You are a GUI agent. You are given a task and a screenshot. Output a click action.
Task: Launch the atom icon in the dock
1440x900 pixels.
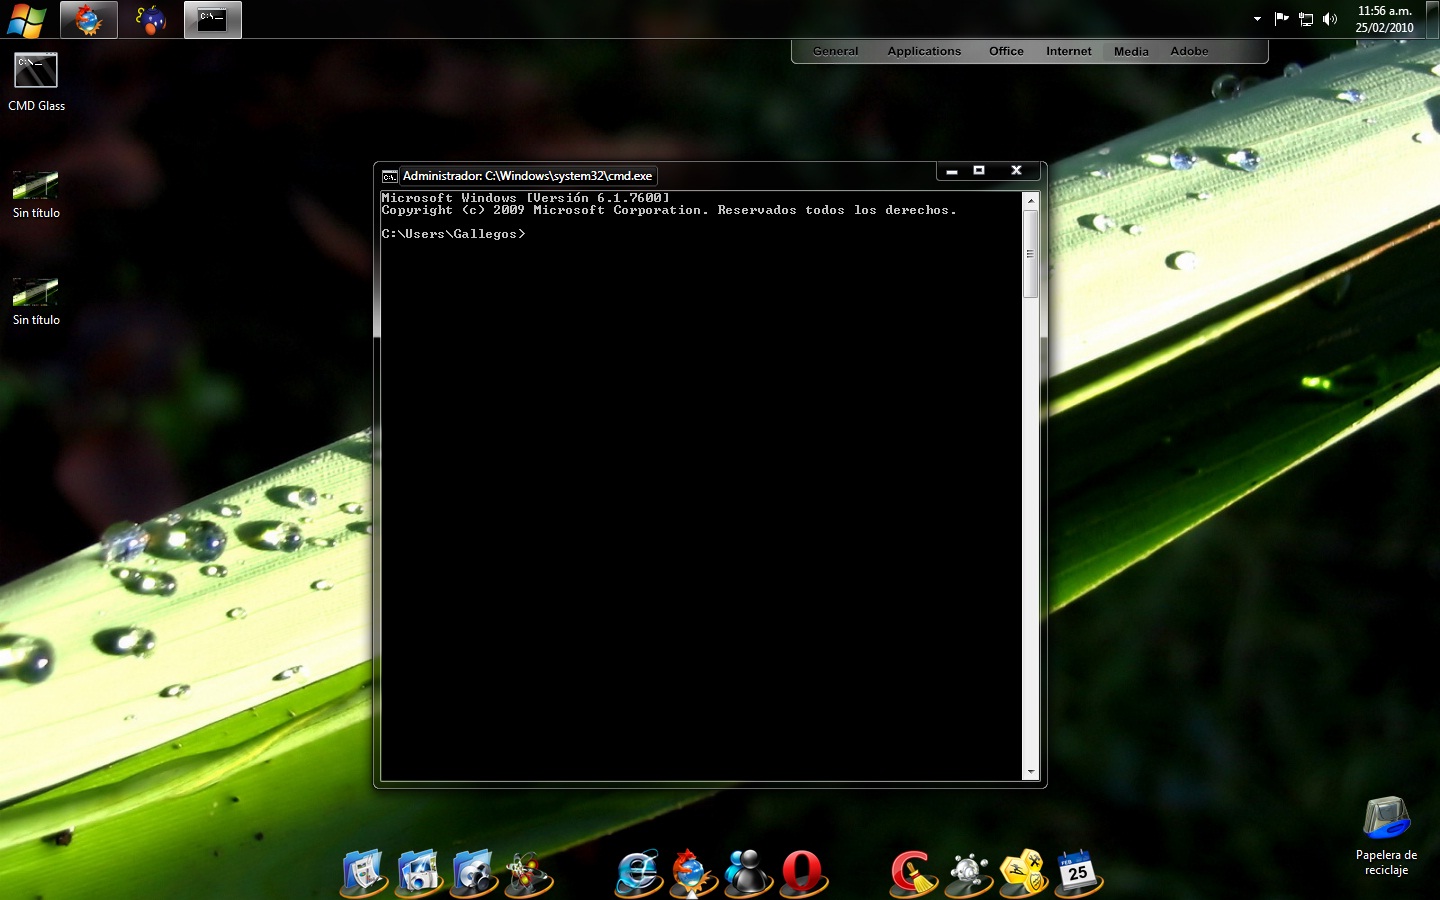click(529, 873)
